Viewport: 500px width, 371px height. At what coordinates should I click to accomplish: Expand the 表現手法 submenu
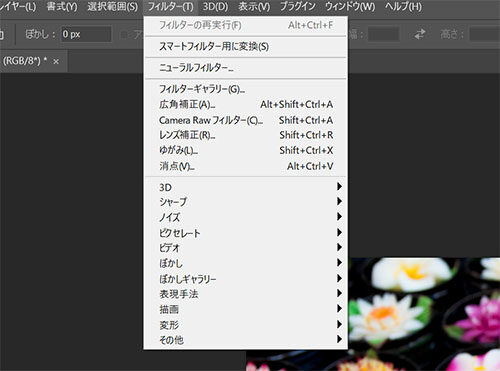246,294
